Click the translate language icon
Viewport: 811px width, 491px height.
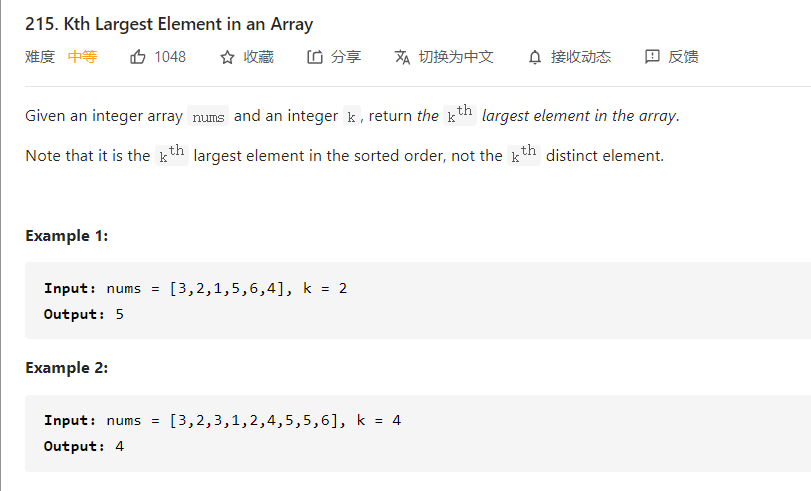click(403, 57)
